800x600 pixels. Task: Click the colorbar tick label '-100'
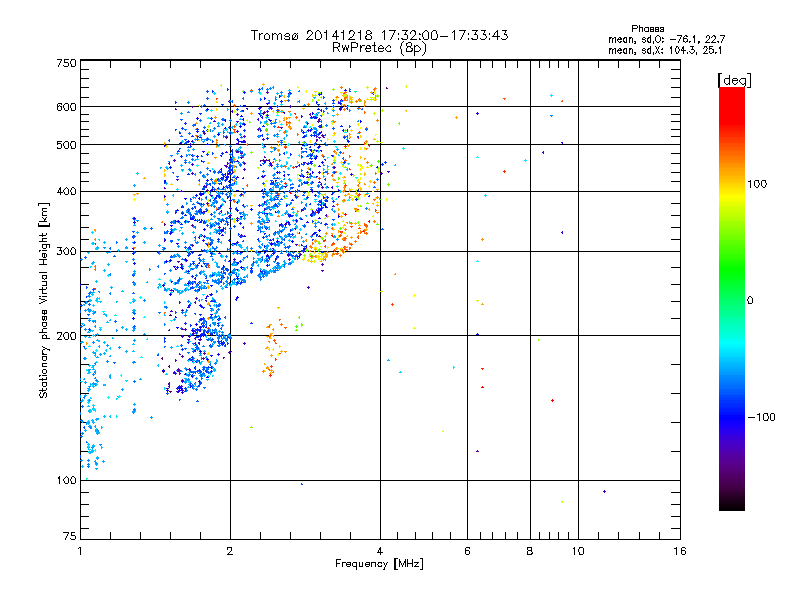(761, 417)
